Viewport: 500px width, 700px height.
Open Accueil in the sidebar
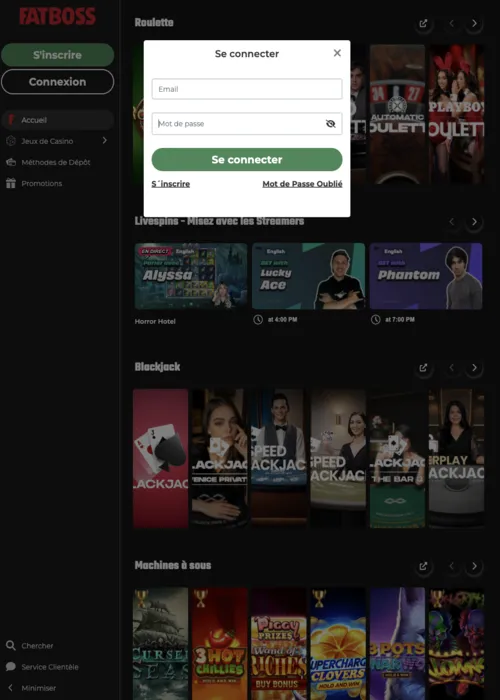[x=58, y=120]
